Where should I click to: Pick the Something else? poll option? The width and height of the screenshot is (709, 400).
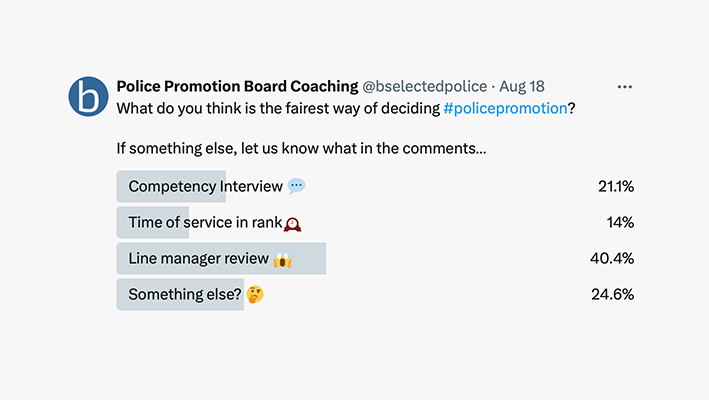(183, 295)
